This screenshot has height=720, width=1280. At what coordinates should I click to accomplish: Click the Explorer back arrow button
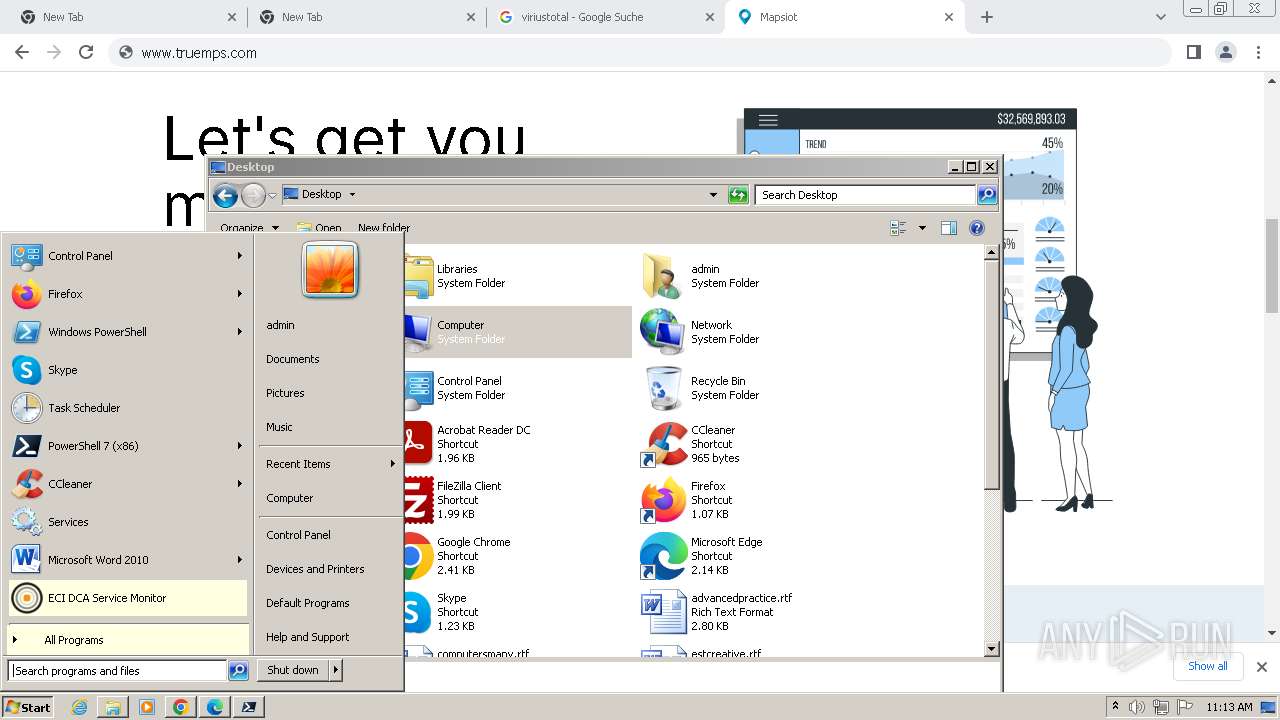(x=226, y=195)
